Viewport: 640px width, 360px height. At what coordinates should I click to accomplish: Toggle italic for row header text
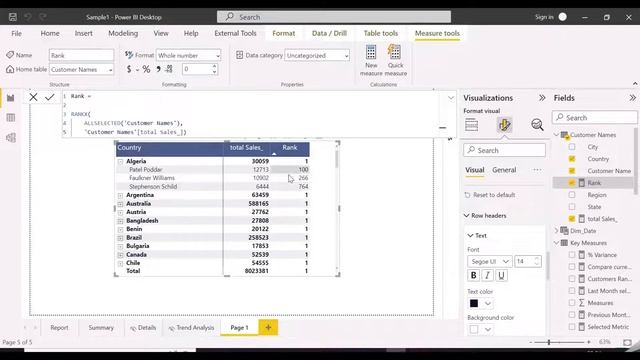487,276
